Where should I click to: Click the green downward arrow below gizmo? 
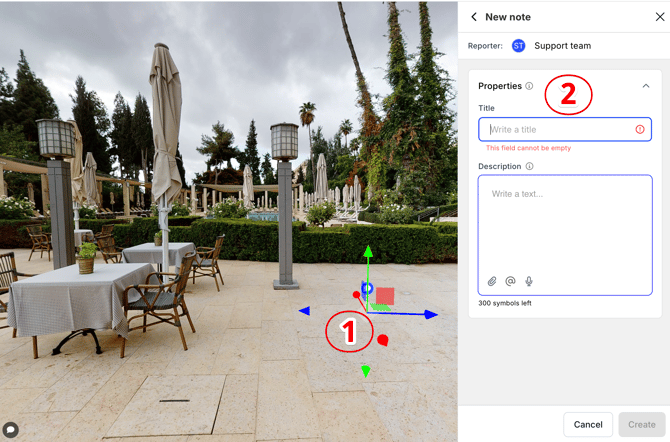pyautogui.click(x=366, y=372)
